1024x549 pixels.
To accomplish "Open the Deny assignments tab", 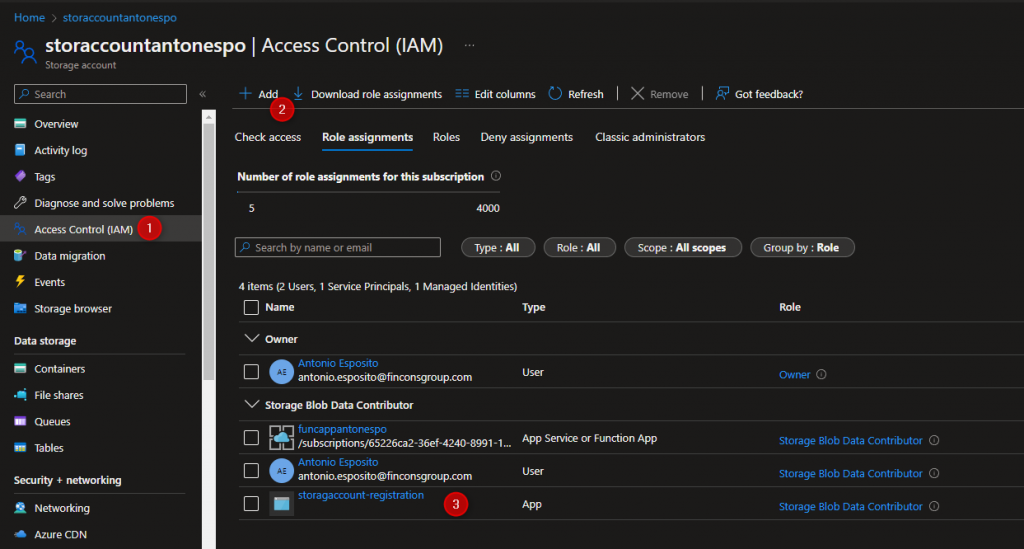I will (x=526, y=137).
